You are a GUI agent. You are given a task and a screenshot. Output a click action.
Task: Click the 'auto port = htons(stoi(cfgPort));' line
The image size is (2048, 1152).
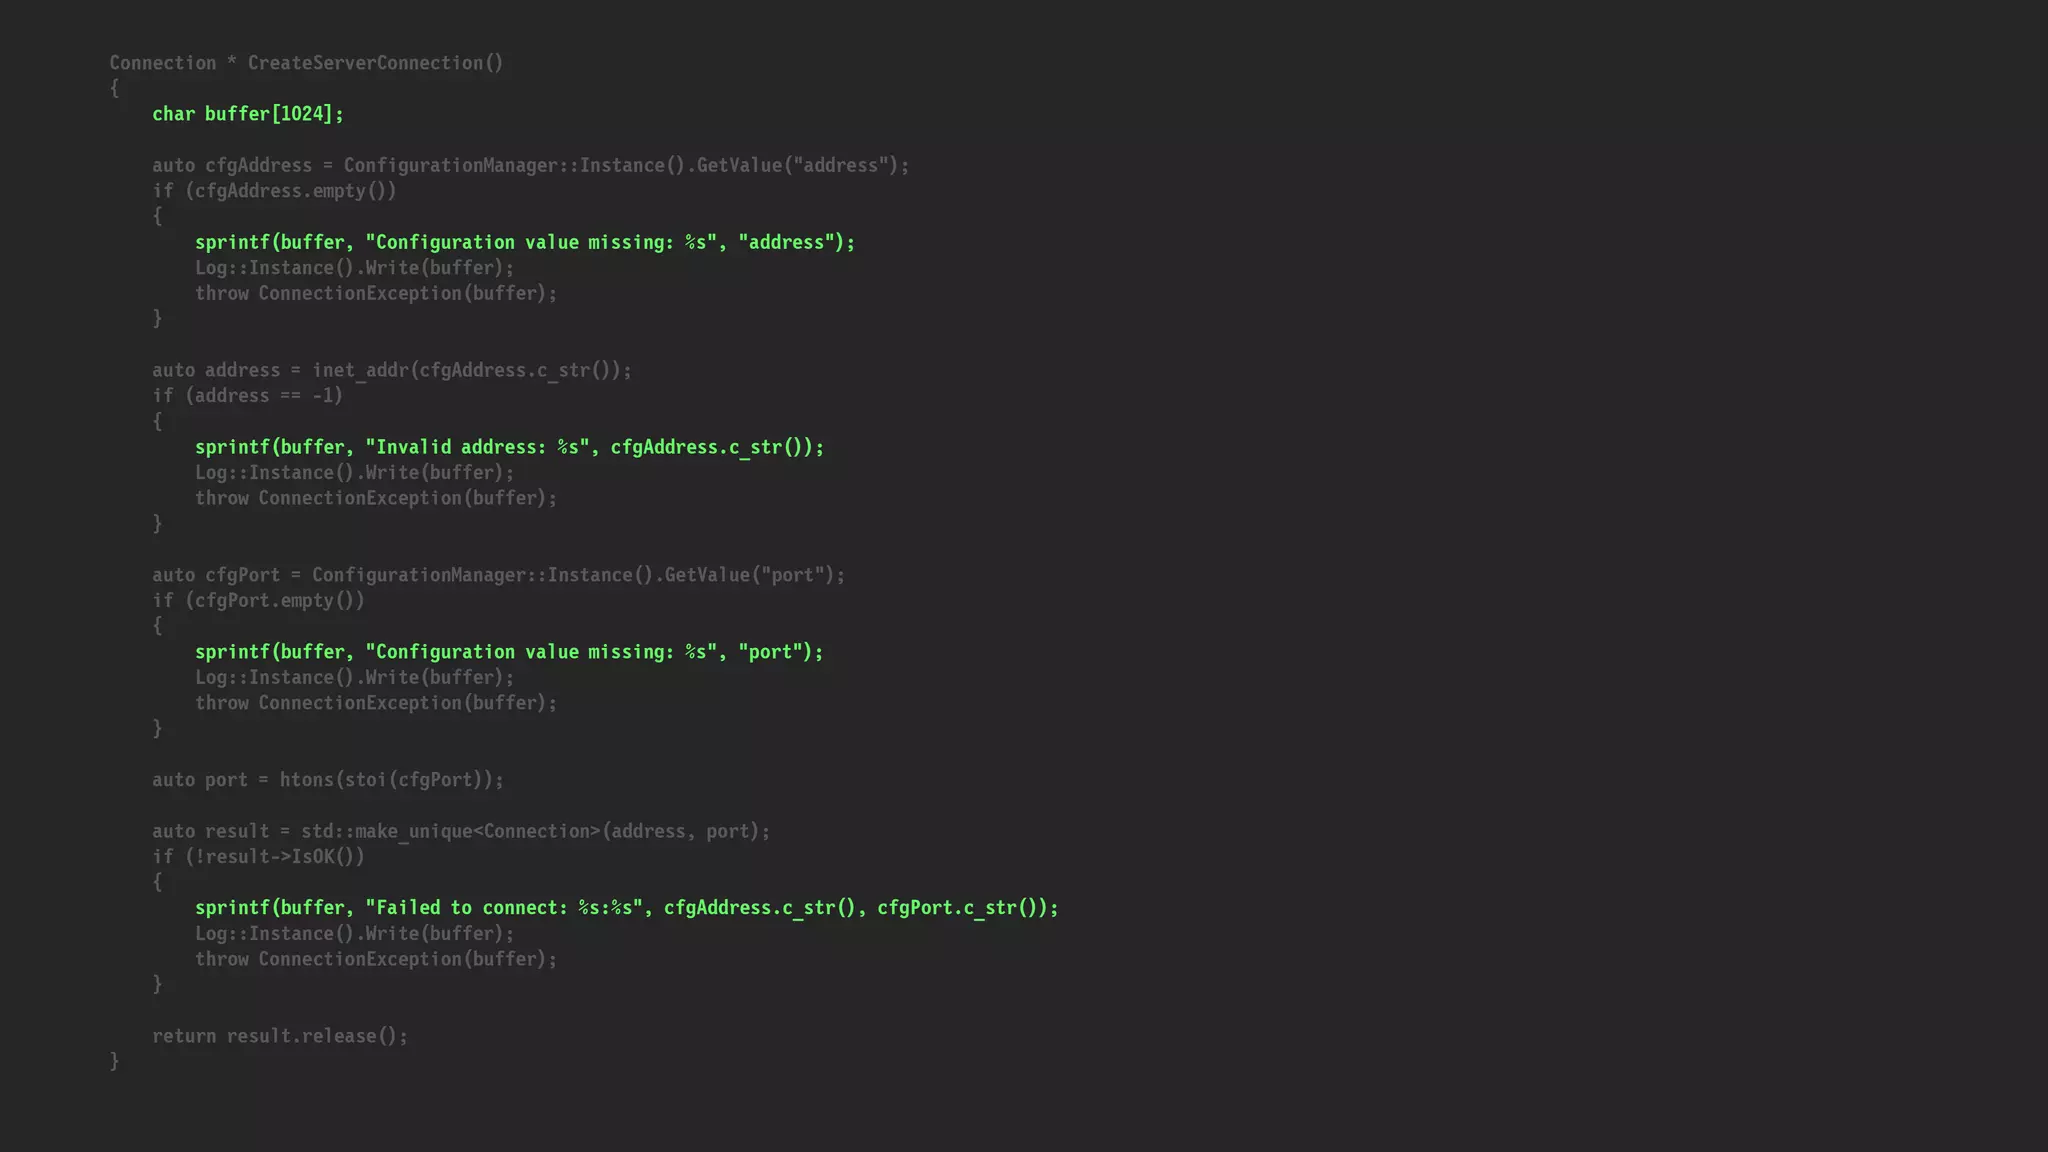(328, 780)
